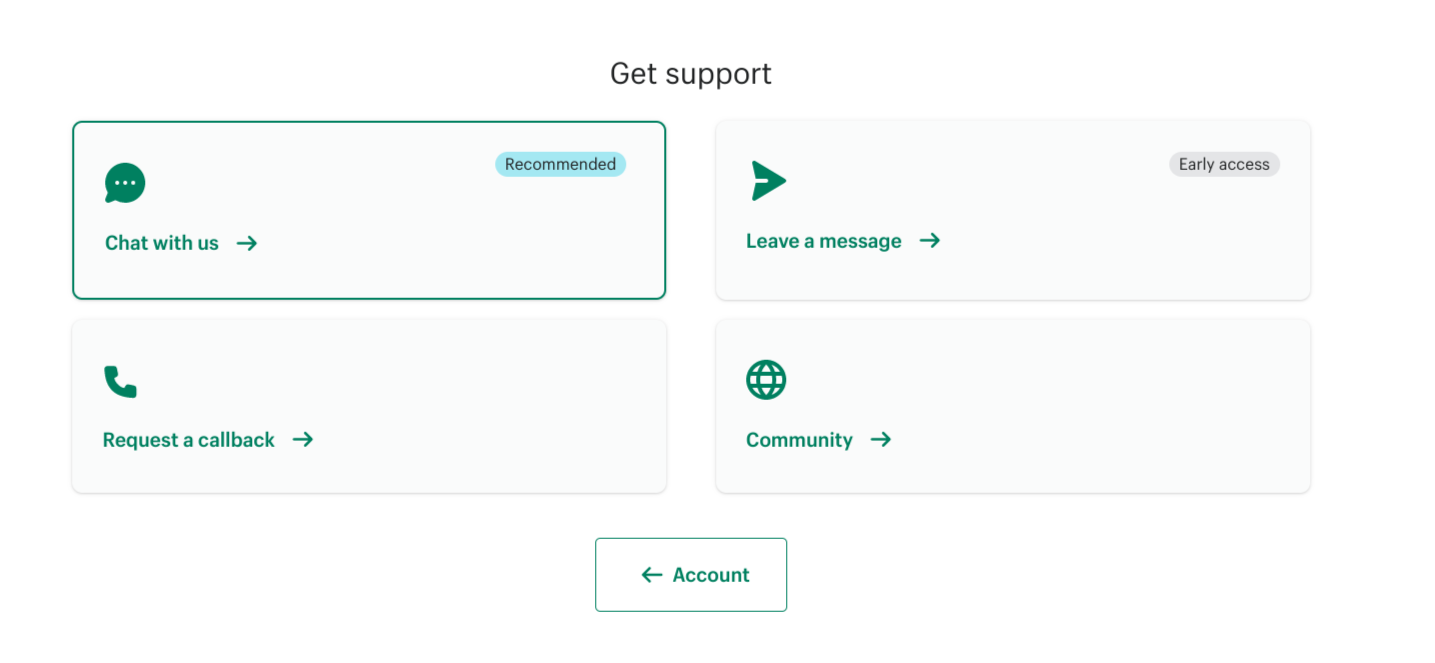This screenshot has height=663, width=1435.
Task: Click the globe community icon
Action: click(x=766, y=380)
